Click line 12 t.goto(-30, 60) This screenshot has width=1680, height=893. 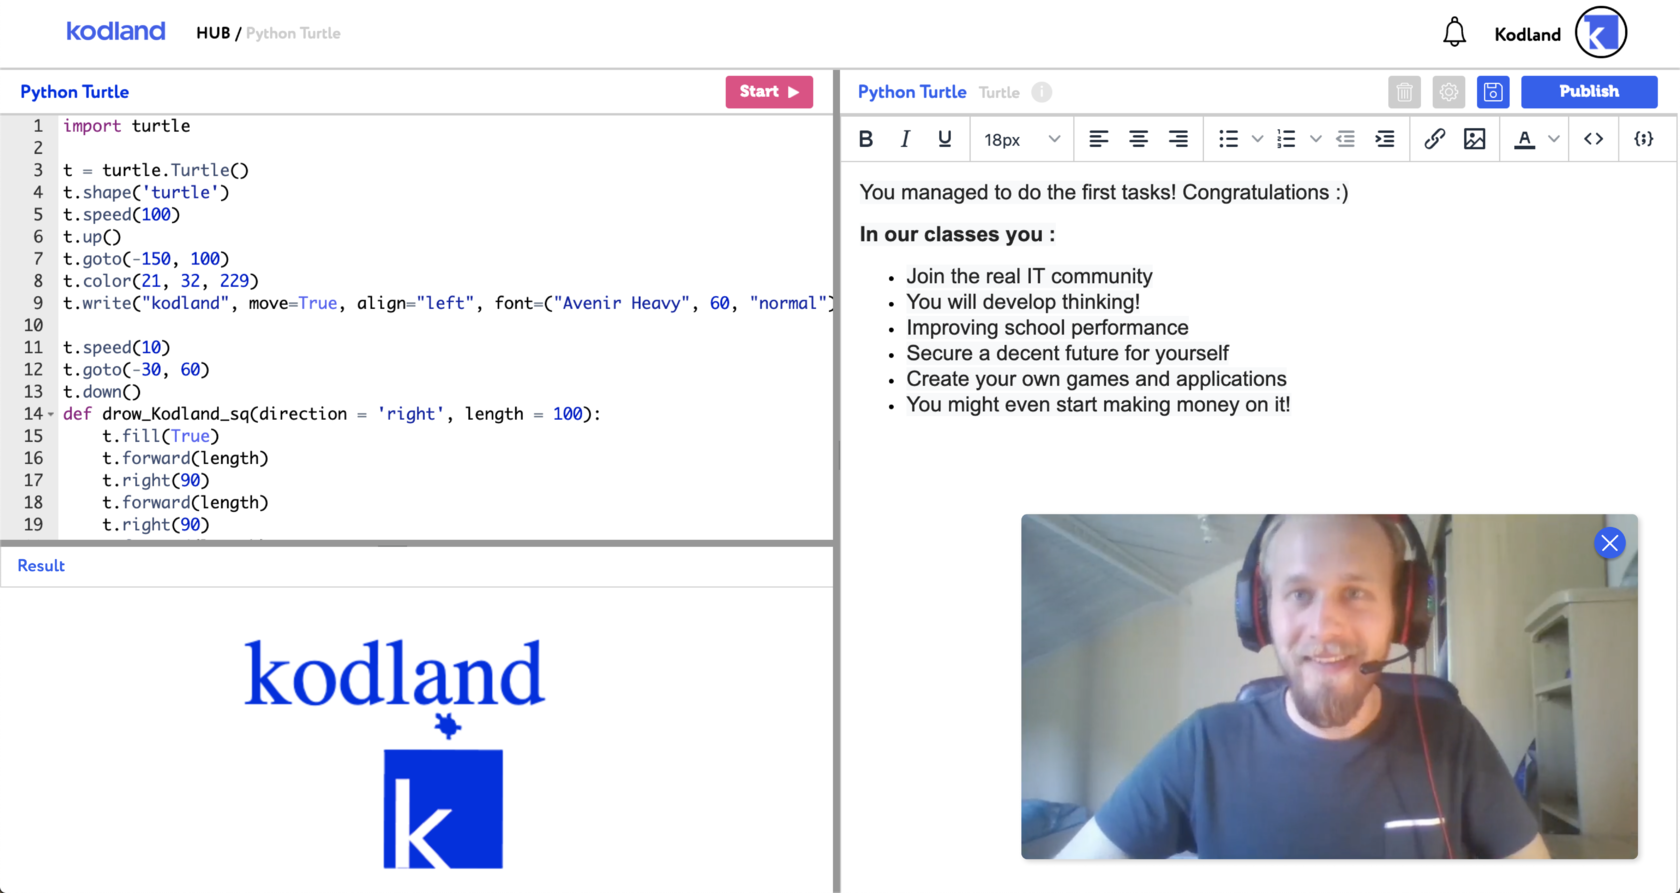tap(136, 370)
